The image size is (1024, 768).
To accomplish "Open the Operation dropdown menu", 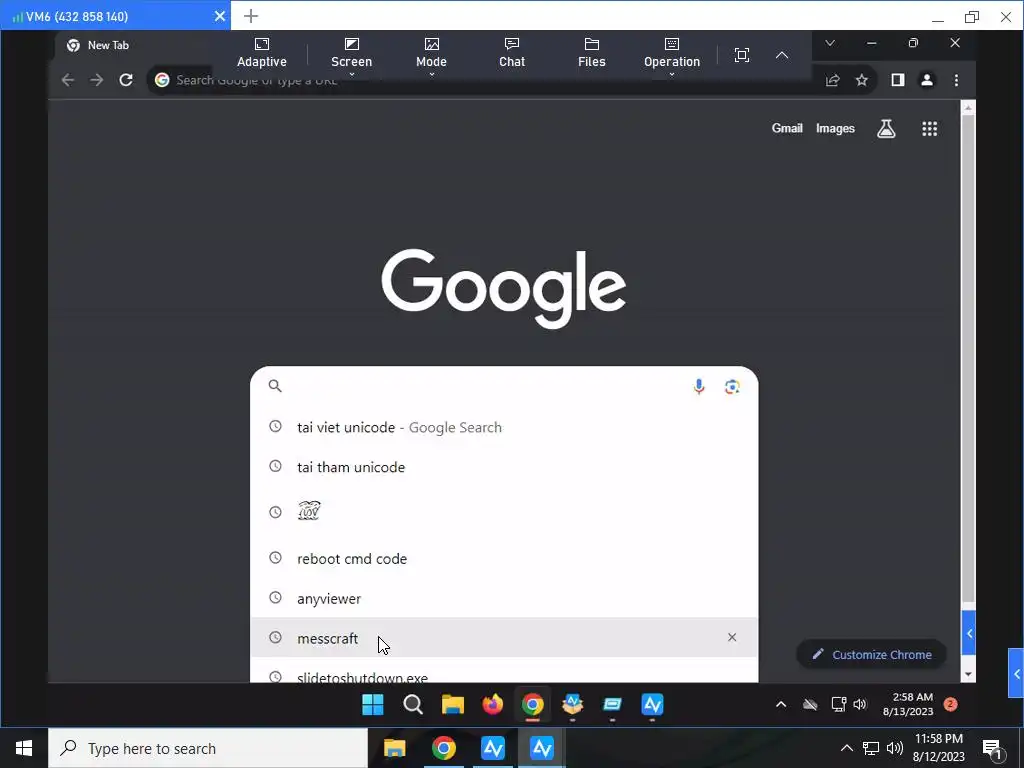I will (671, 55).
